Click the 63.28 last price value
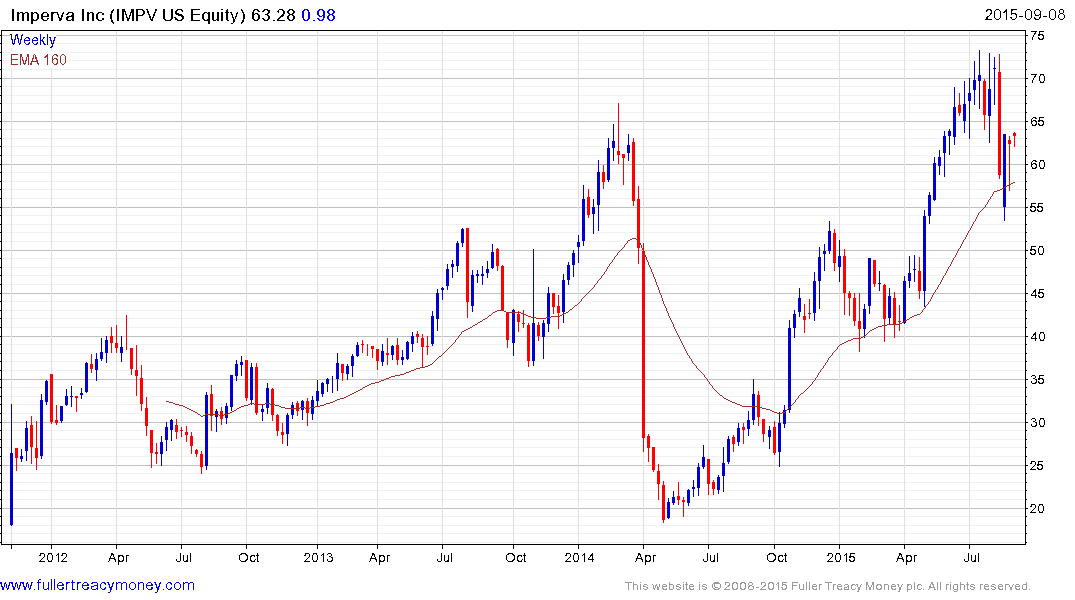The height and width of the screenshot is (600, 1075). pyautogui.click(x=273, y=15)
